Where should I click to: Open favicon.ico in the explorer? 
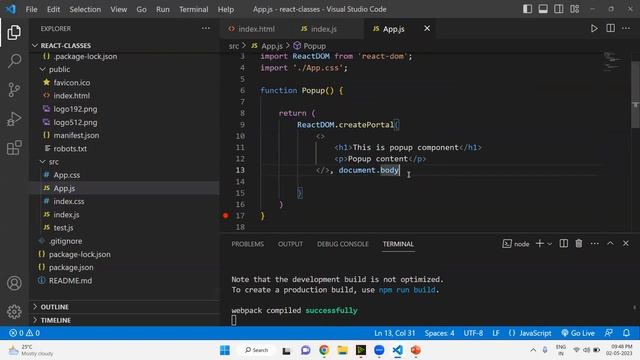click(72, 82)
